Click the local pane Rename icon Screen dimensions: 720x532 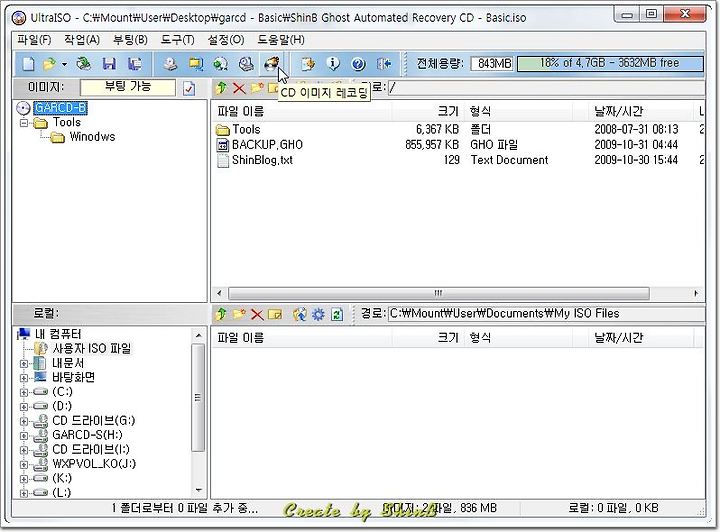(275, 314)
